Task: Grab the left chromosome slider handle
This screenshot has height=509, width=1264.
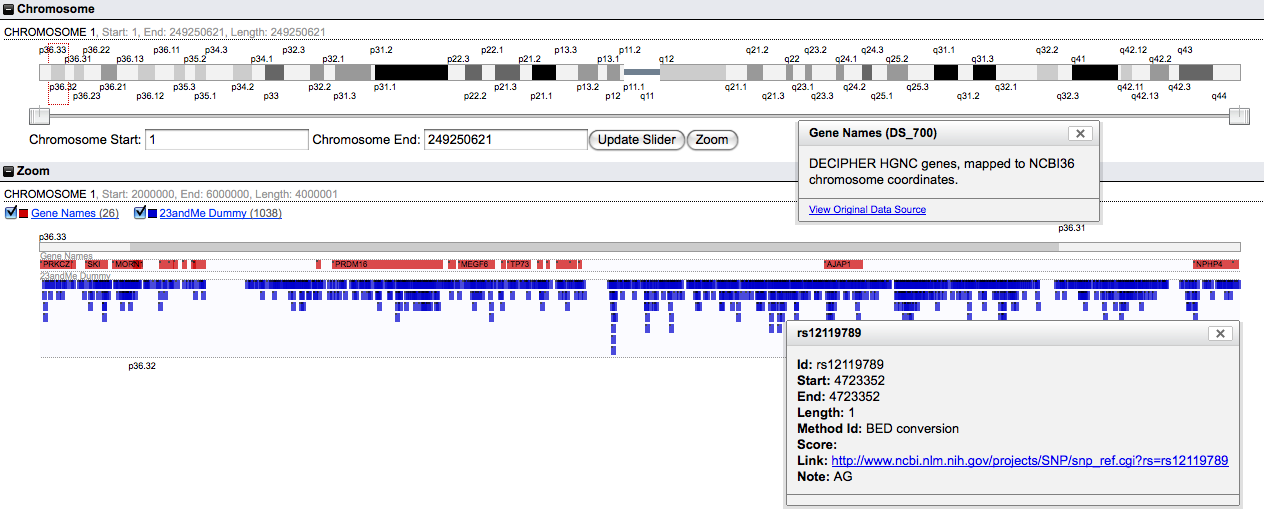Action: pos(40,116)
